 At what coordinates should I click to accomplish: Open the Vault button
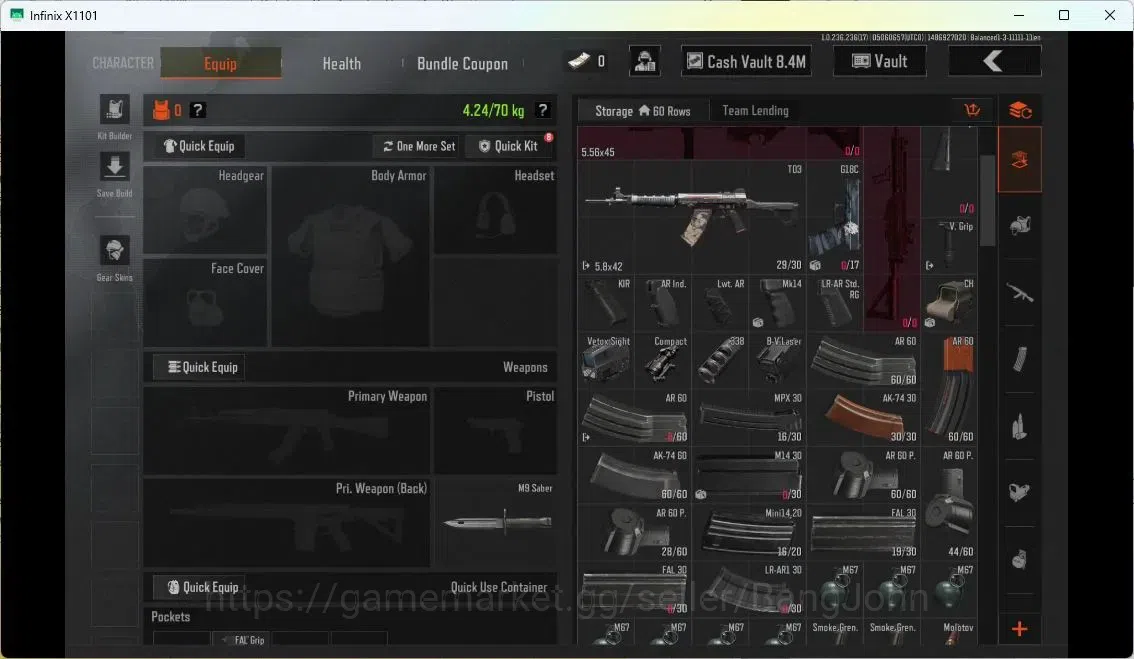pyautogui.click(x=879, y=61)
